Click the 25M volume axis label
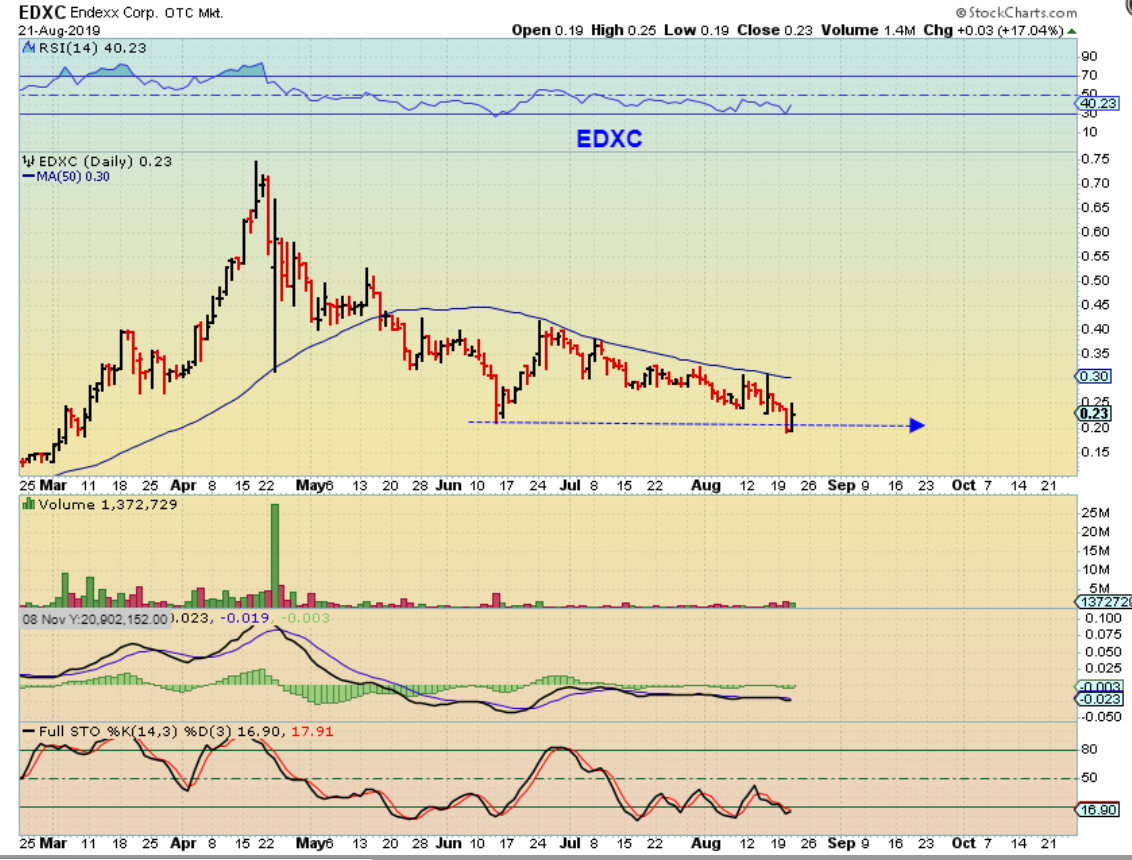Screen dimensions: 1132x860 tap(1095, 513)
